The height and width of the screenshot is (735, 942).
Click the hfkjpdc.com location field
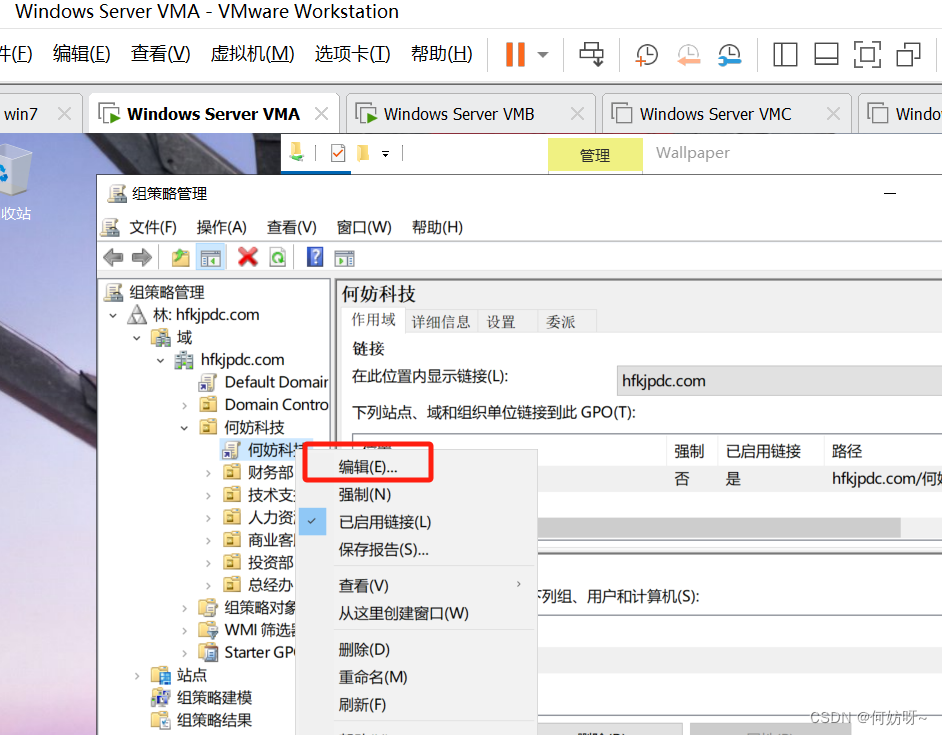[x=778, y=381]
